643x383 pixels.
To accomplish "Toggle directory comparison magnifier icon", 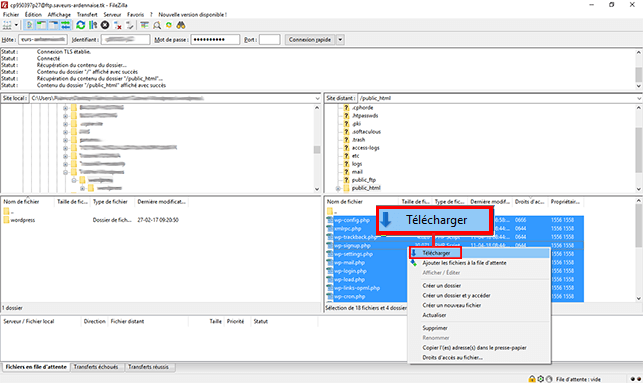I will (x=157, y=25).
